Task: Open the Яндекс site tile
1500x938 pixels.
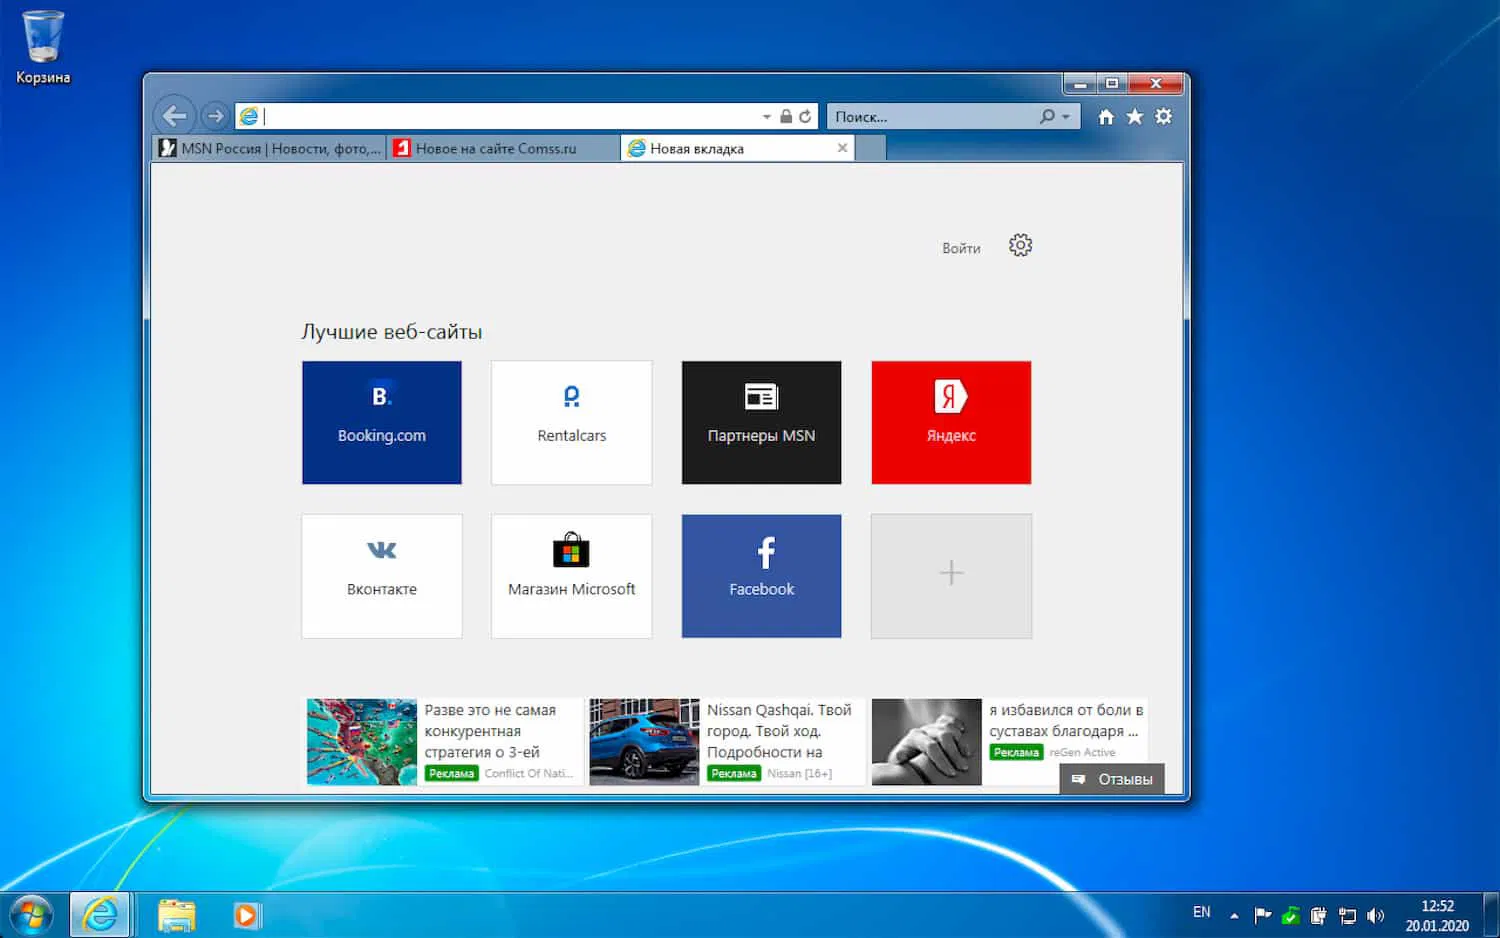Action: tap(950, 422)
